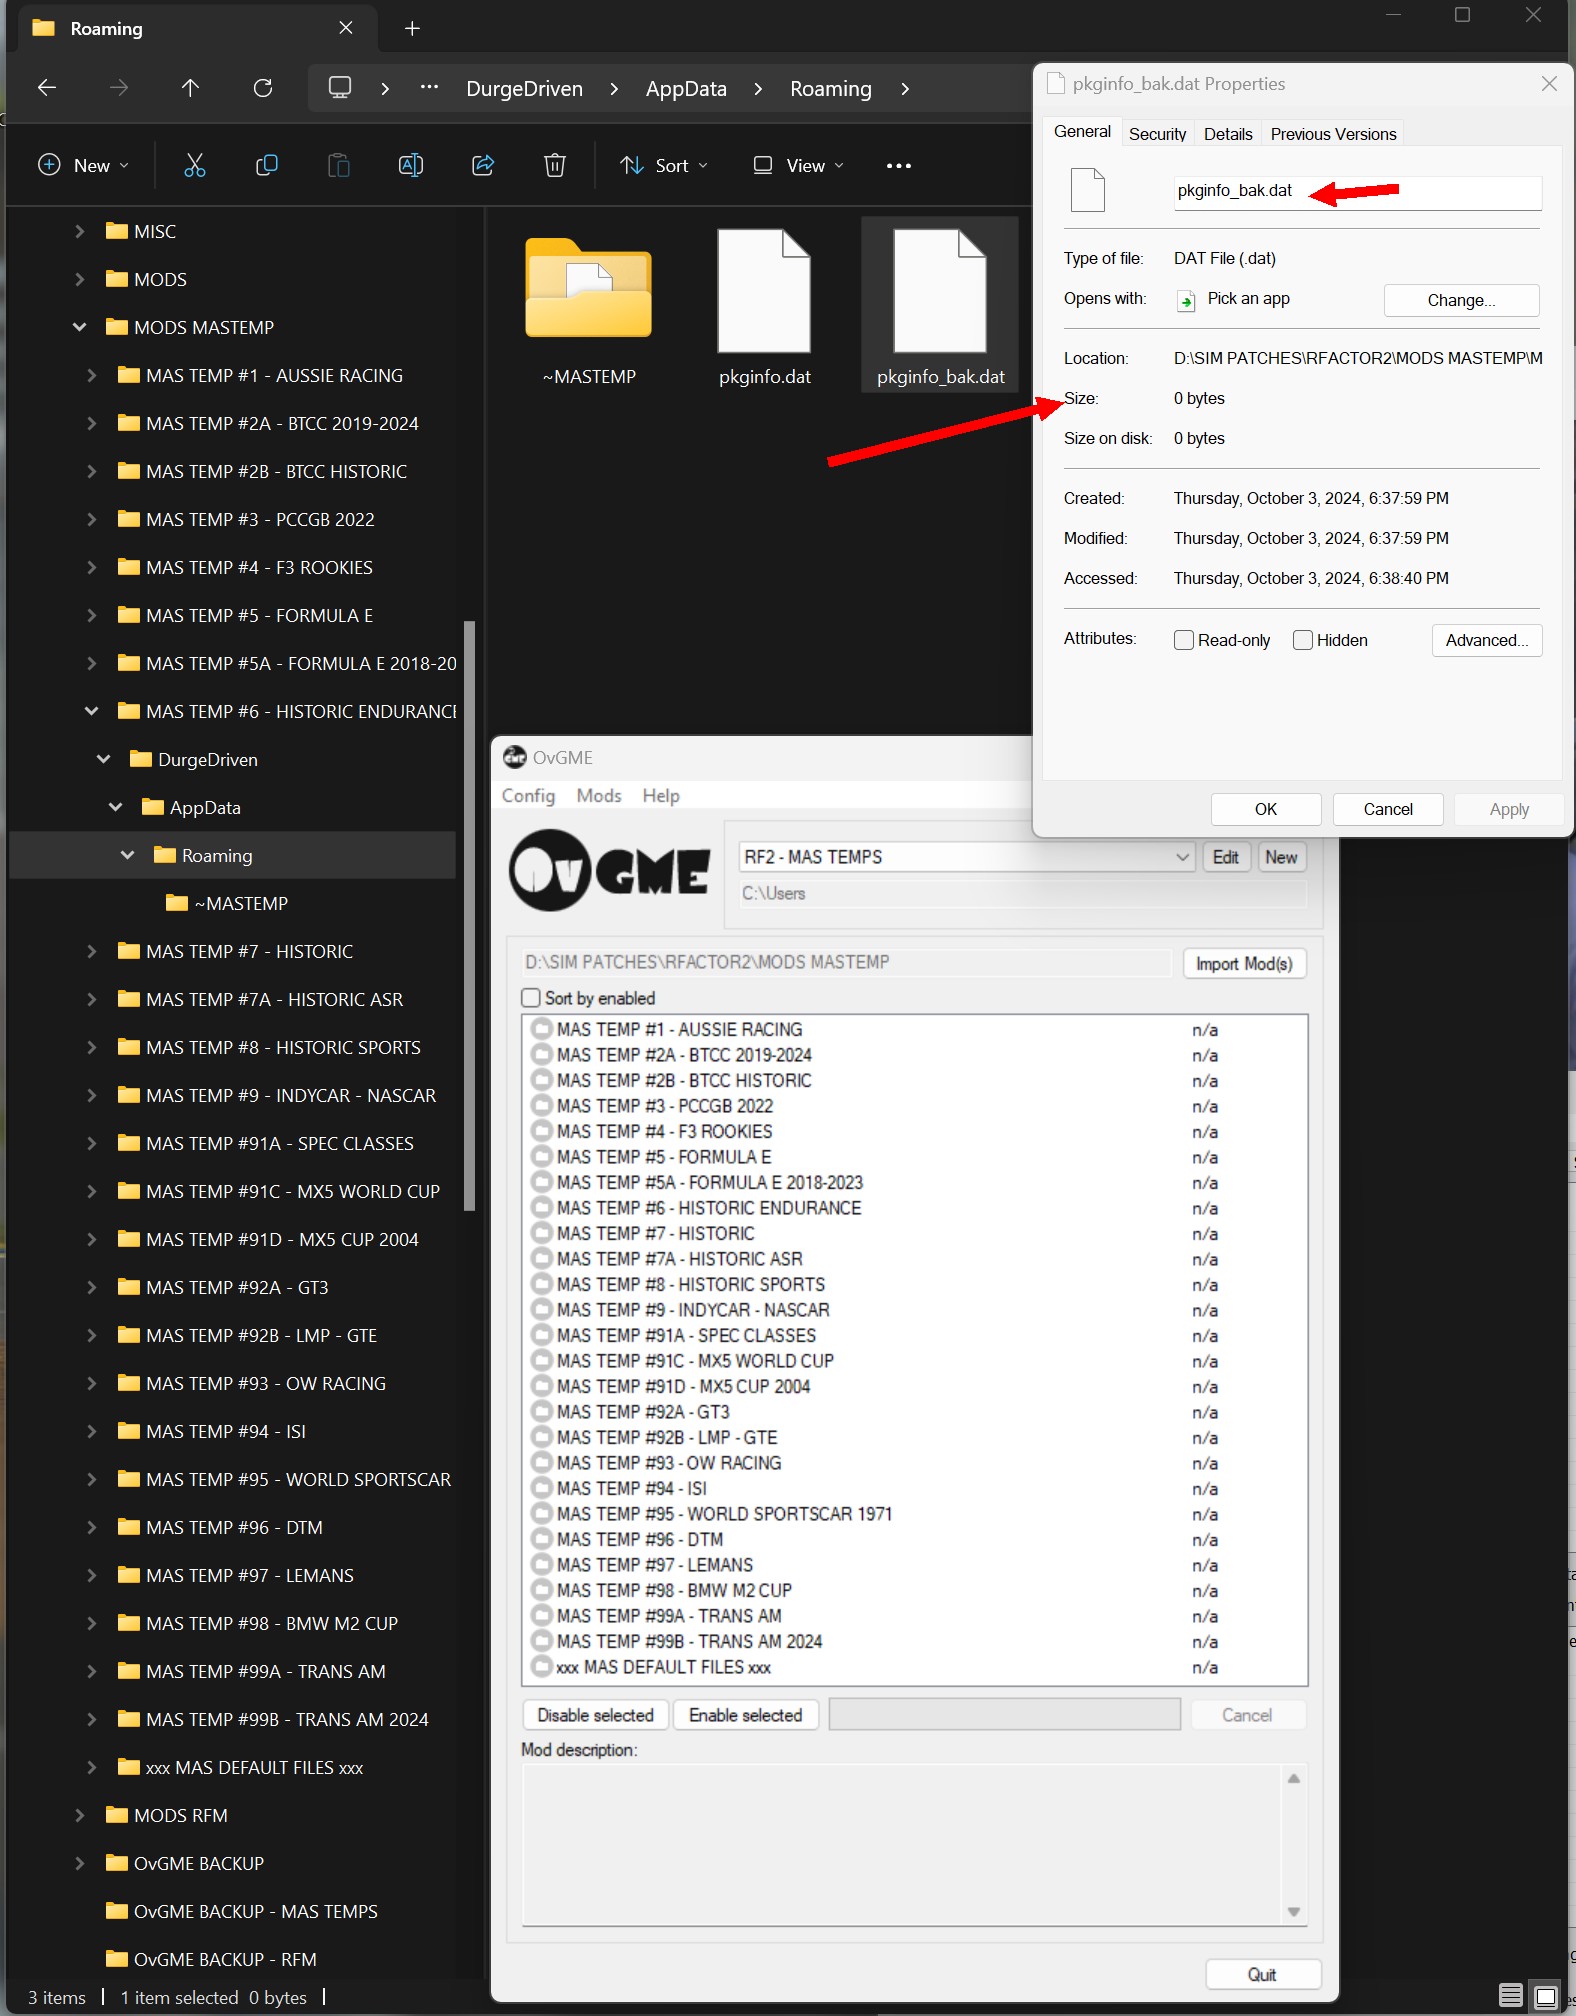1576x2016 pixels.
Task: Toggle the Hidden attribute checkbox
Action: point(1303,640)
